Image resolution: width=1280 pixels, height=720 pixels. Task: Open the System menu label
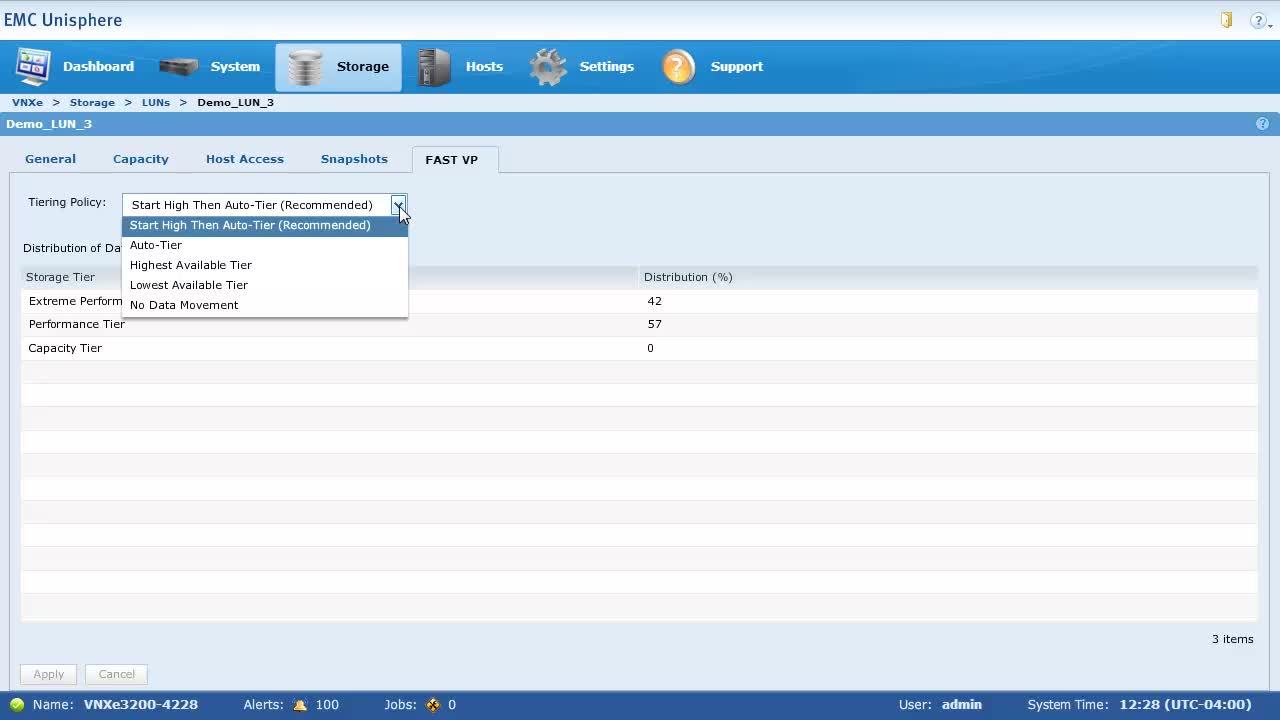(x=235, y=67)
